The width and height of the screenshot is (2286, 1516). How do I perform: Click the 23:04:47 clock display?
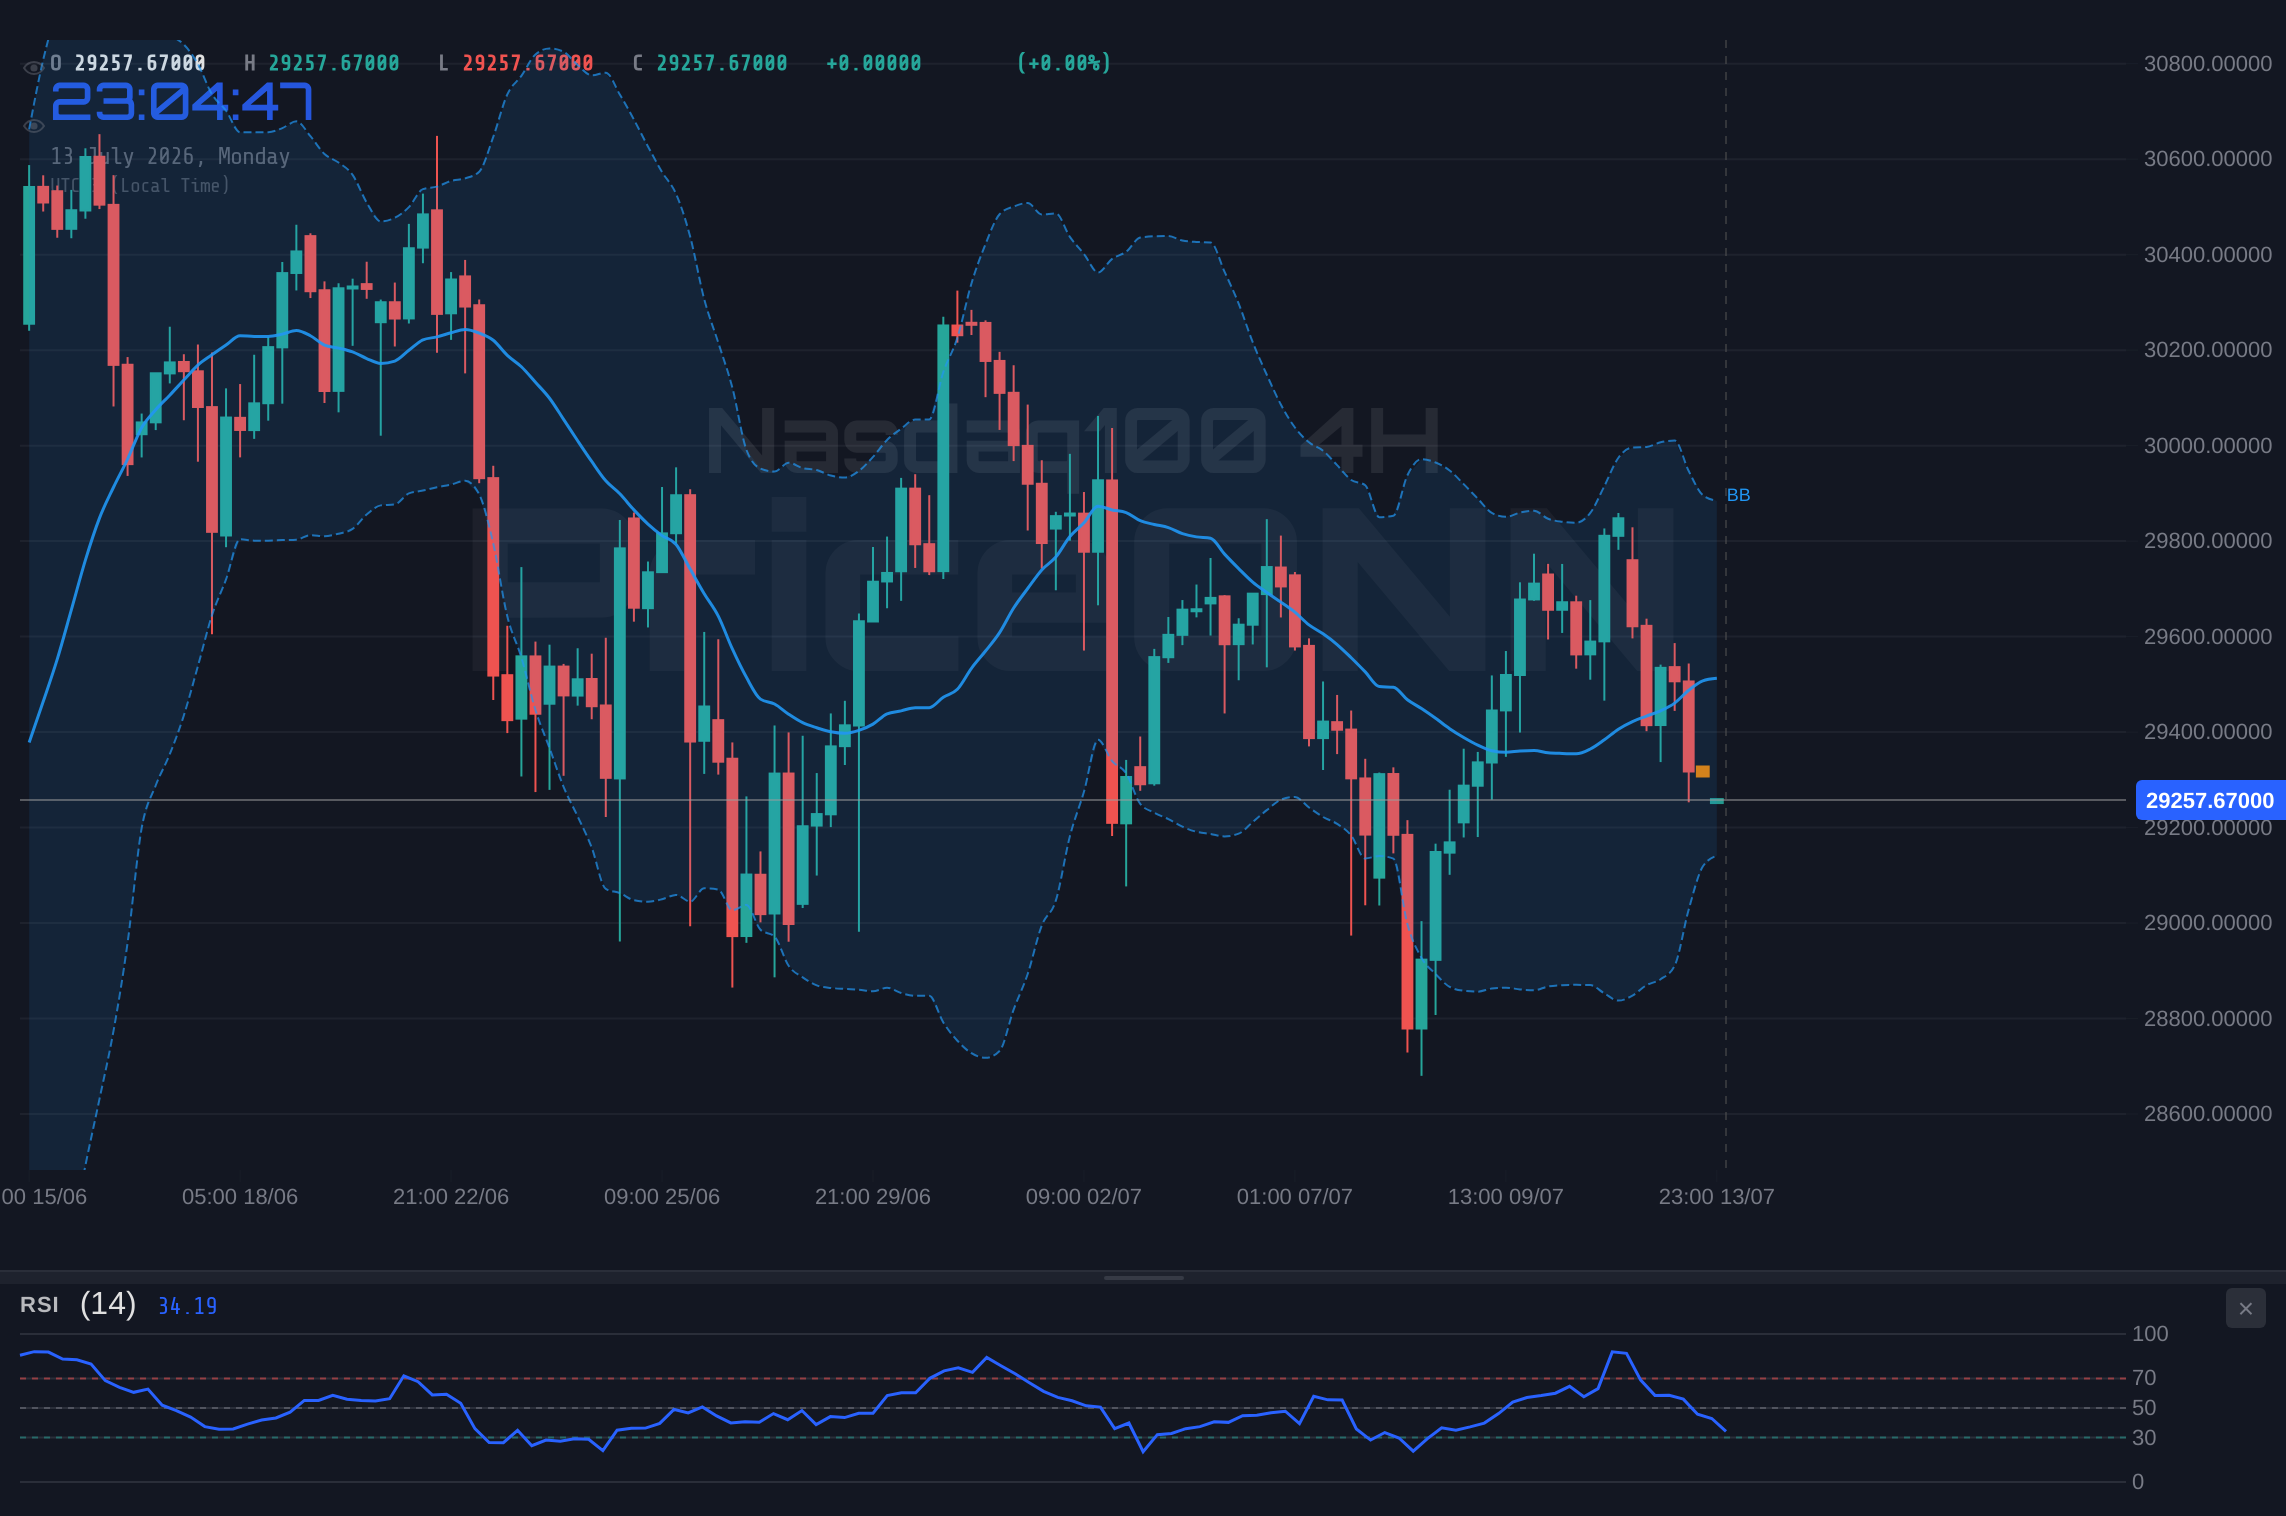(x=182, y=102)
